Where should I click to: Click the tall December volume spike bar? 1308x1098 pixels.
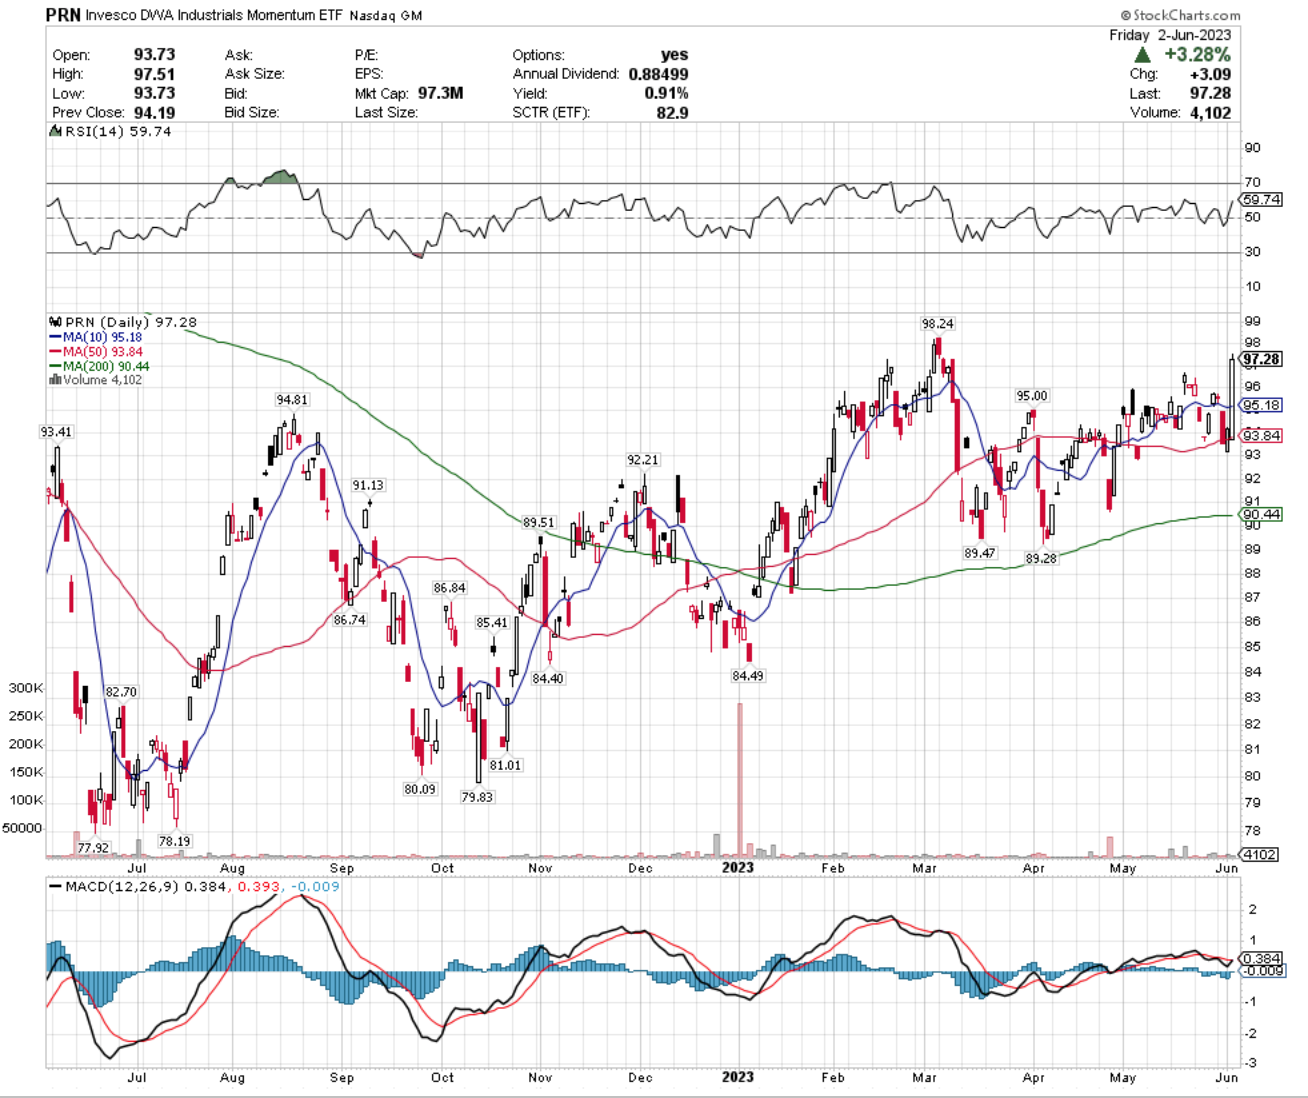point(740,779)
